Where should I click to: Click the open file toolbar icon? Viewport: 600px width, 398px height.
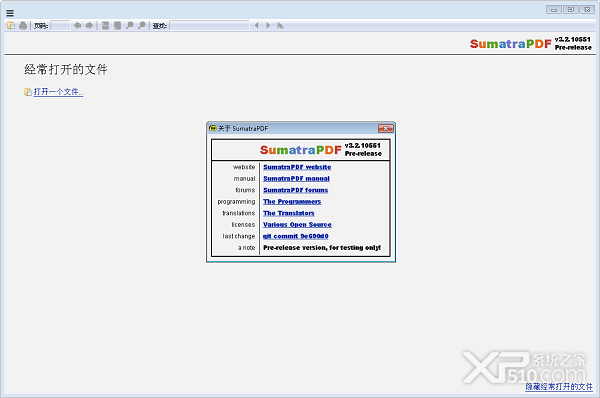[11, 26]
